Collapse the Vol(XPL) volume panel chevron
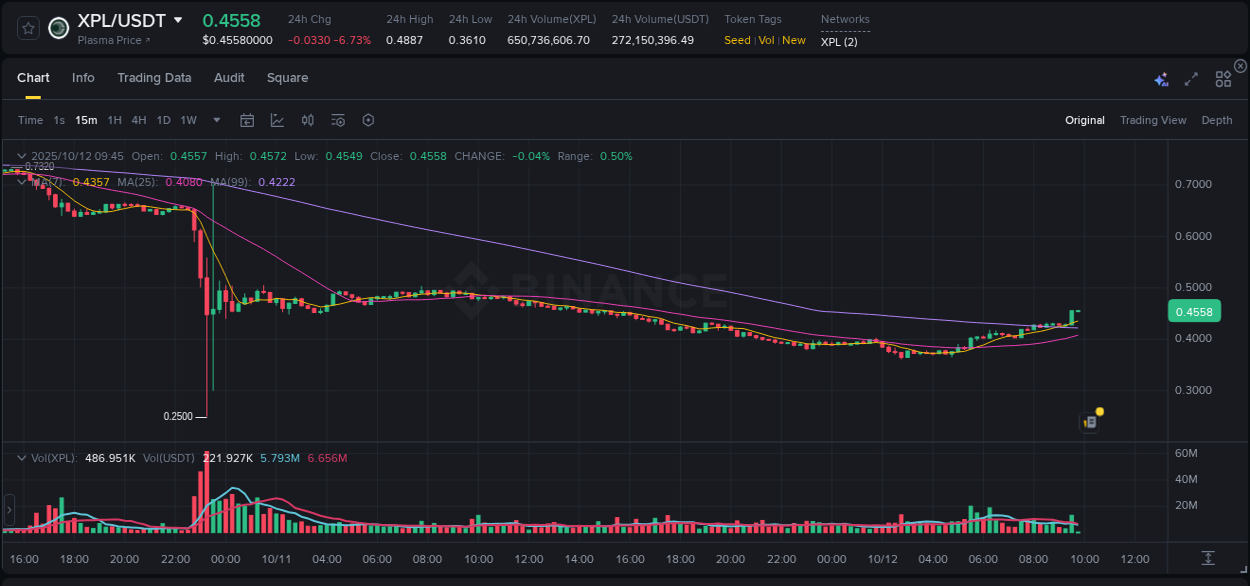Screen dimensions: 1250x586 point(21,458)
